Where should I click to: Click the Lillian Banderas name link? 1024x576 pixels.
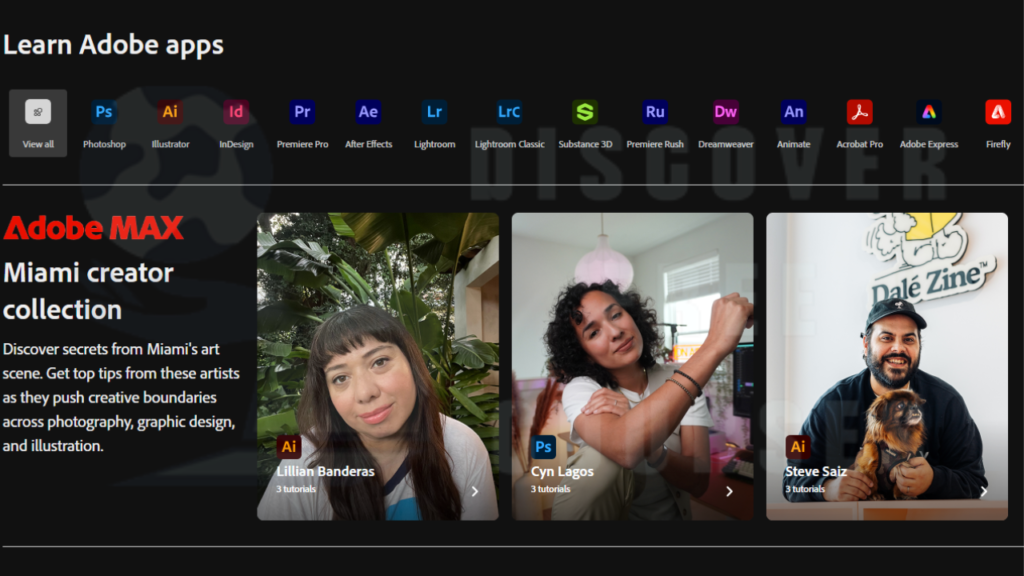click(x=325, y=471)
